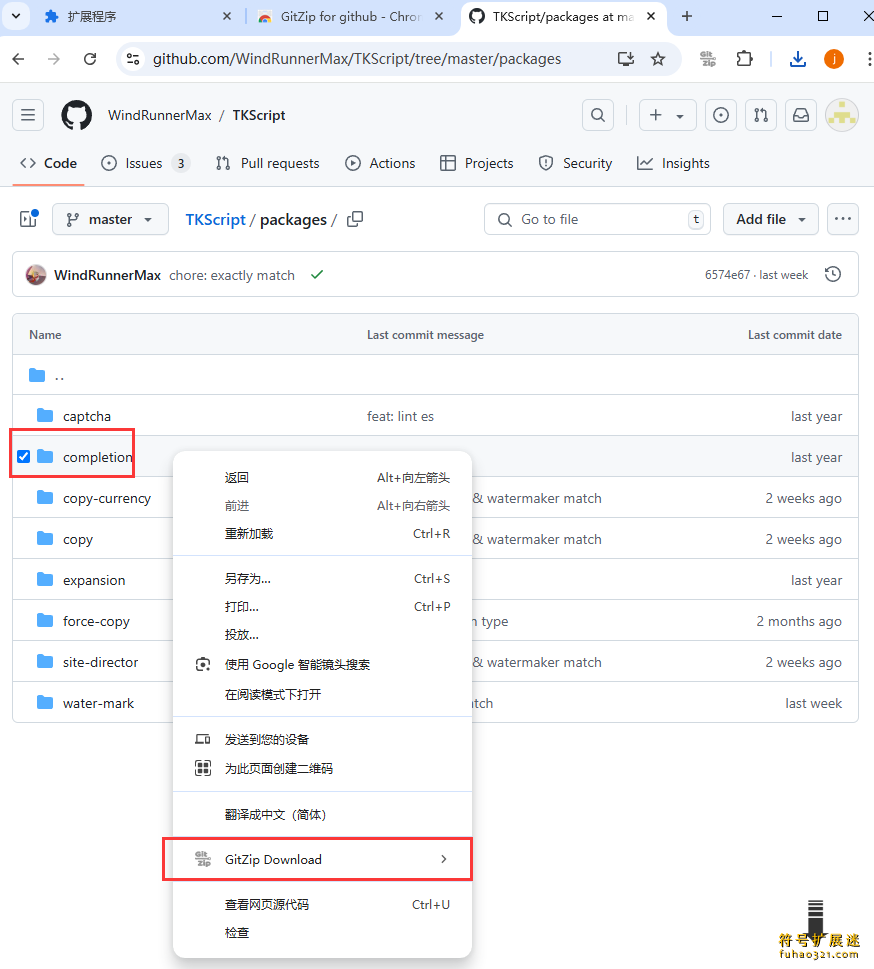This screenshot has width=874, height=969.
Task: Open the more options ellipsis button
Action: point(842,219)
